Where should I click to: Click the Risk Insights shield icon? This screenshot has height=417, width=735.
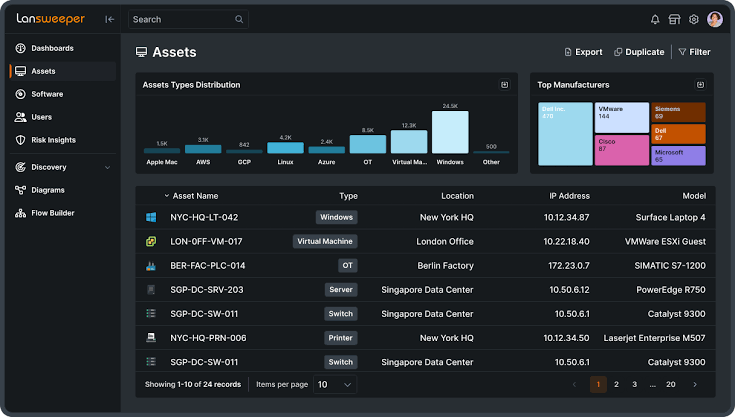[x=20, y=140]
